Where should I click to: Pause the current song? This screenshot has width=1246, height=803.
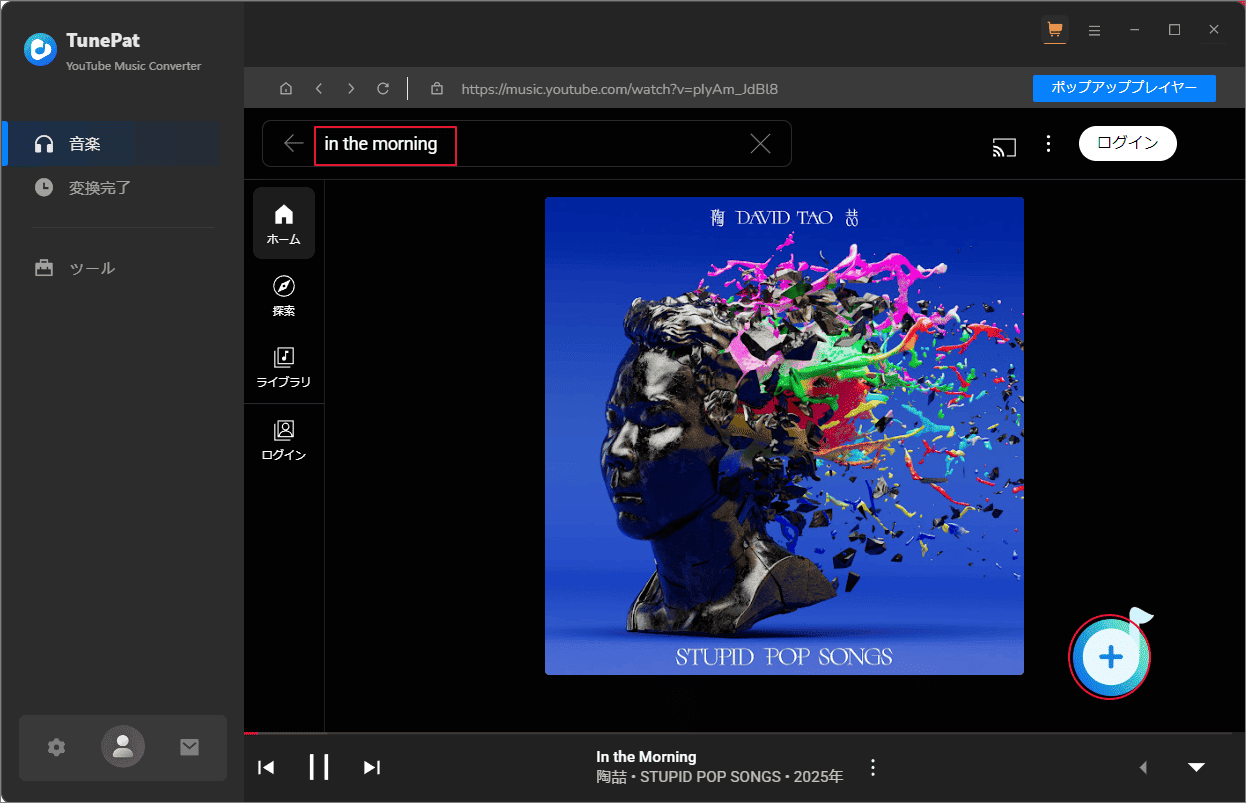tap(319, 767)
